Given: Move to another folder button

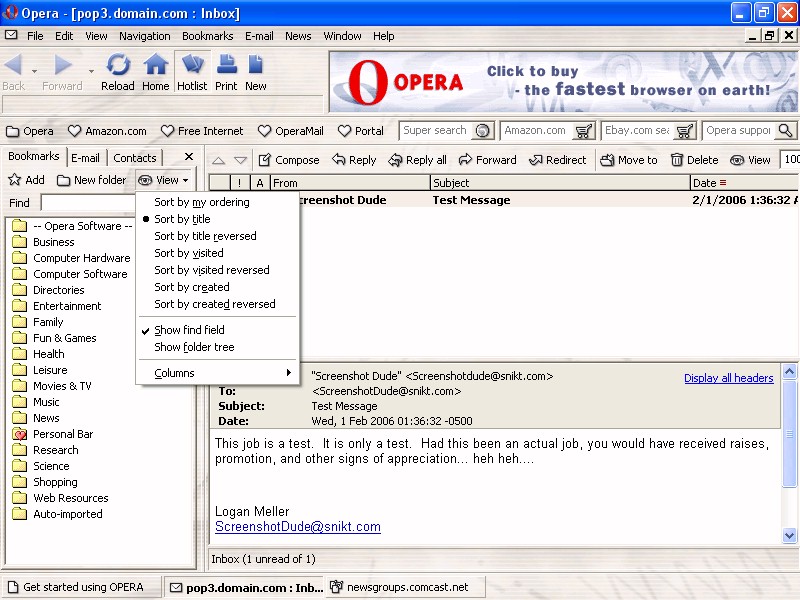Looking at the screenshot, I should coord(629,160).
